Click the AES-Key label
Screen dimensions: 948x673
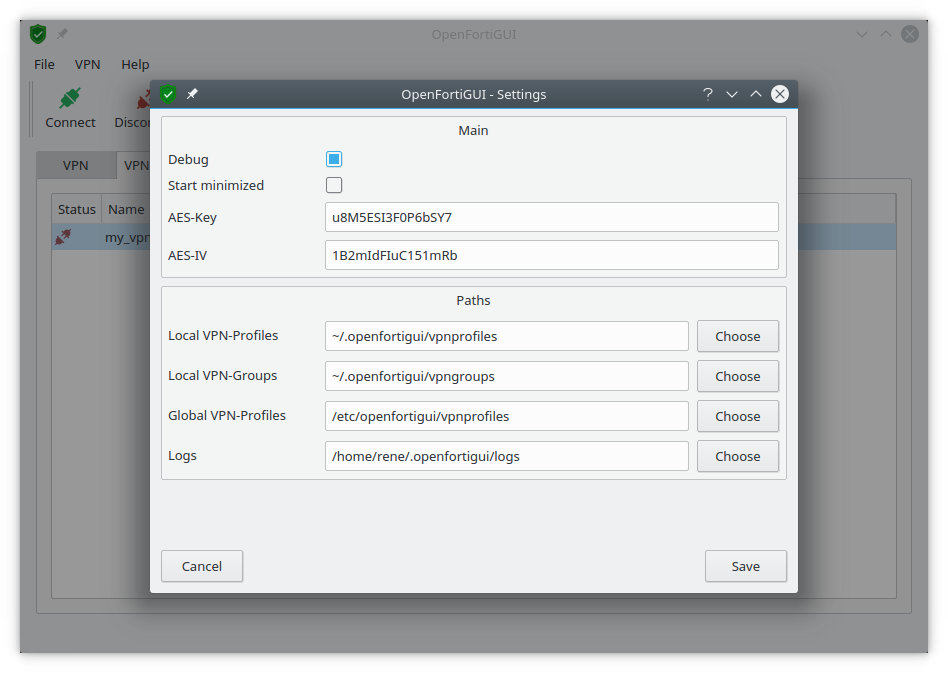[x=192, y=218]
